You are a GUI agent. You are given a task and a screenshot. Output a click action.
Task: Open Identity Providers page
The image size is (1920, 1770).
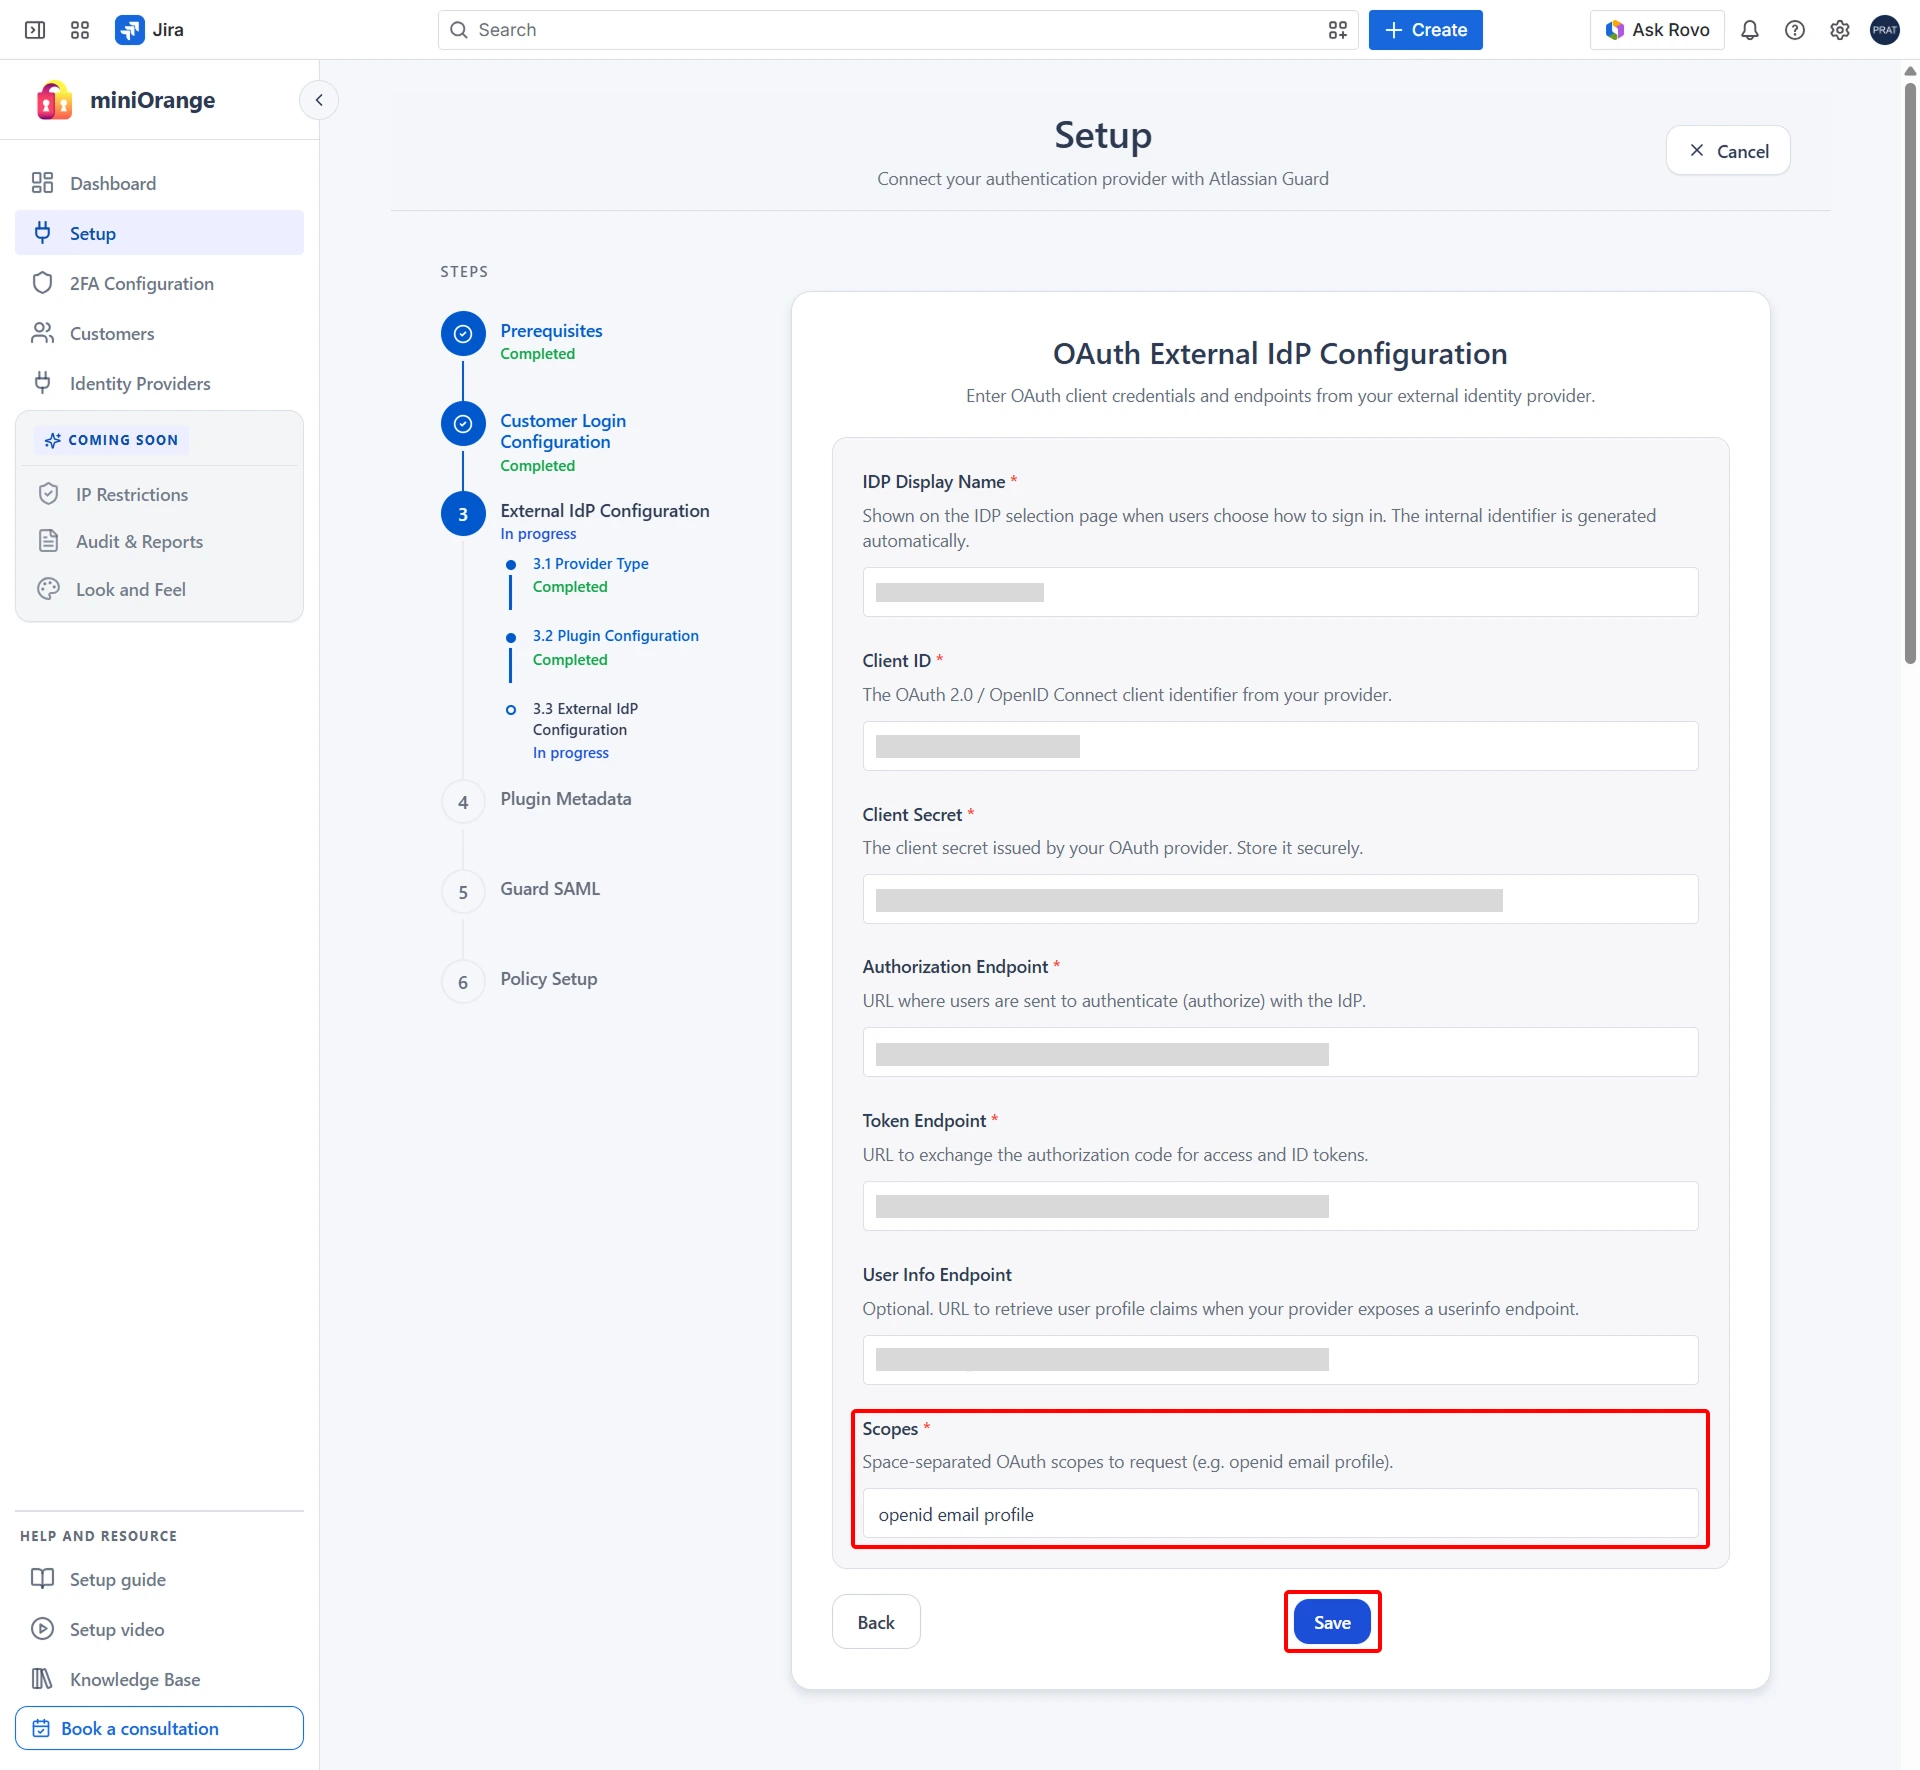159,383
